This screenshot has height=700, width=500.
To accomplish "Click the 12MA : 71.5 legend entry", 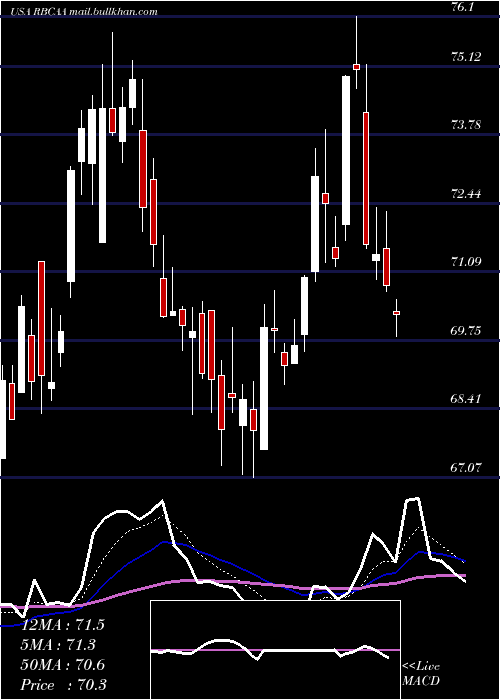I will coord(63,625).
